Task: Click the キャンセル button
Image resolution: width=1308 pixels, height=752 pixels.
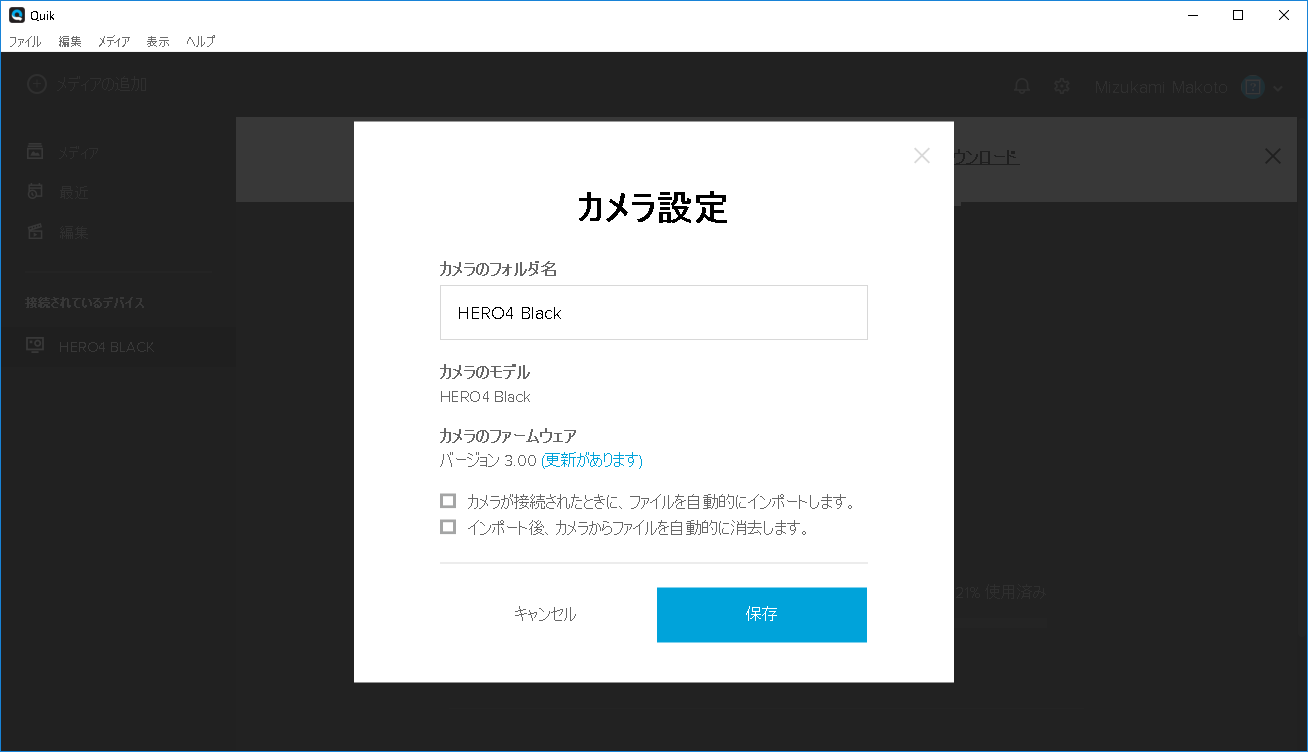Action: point(545,614)
